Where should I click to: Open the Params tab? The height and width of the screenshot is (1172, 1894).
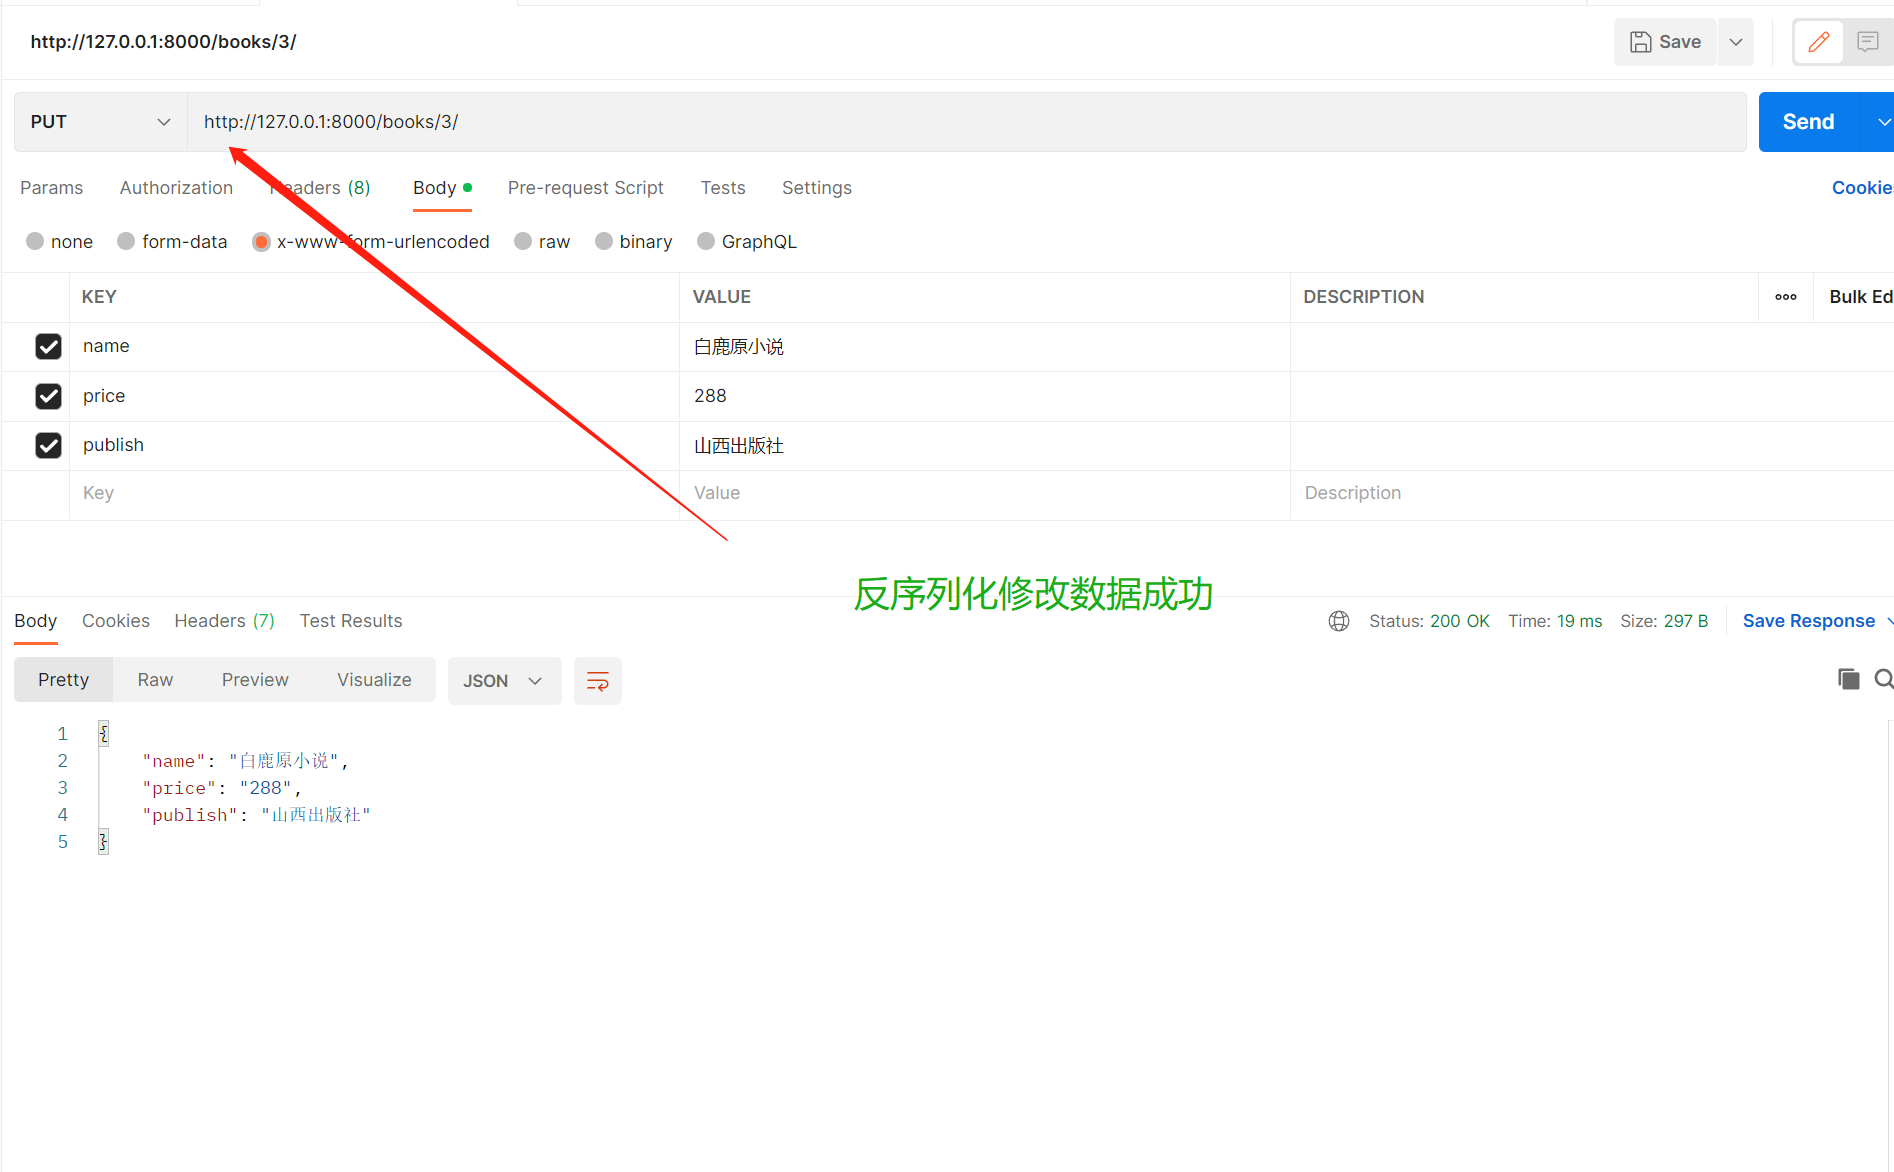(x=51, y=188)
